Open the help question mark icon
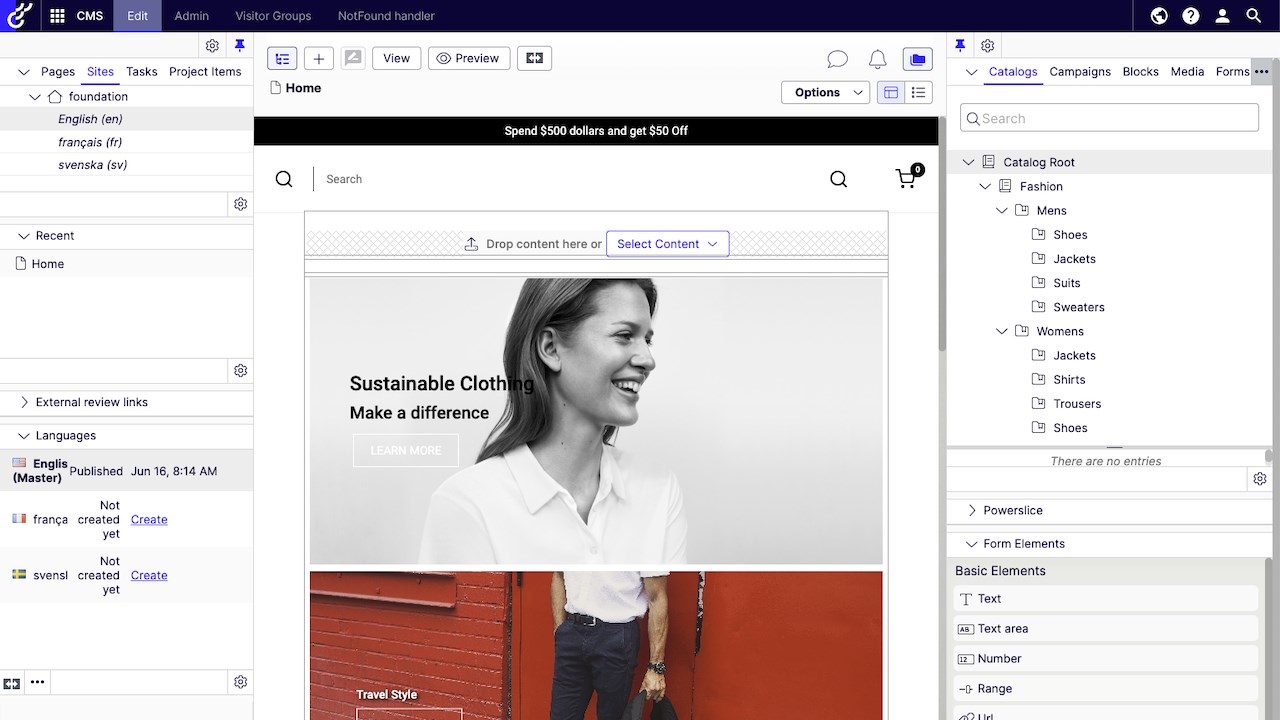The image size is (1280, 720). pyautogui.click(x=1190, y=16)
